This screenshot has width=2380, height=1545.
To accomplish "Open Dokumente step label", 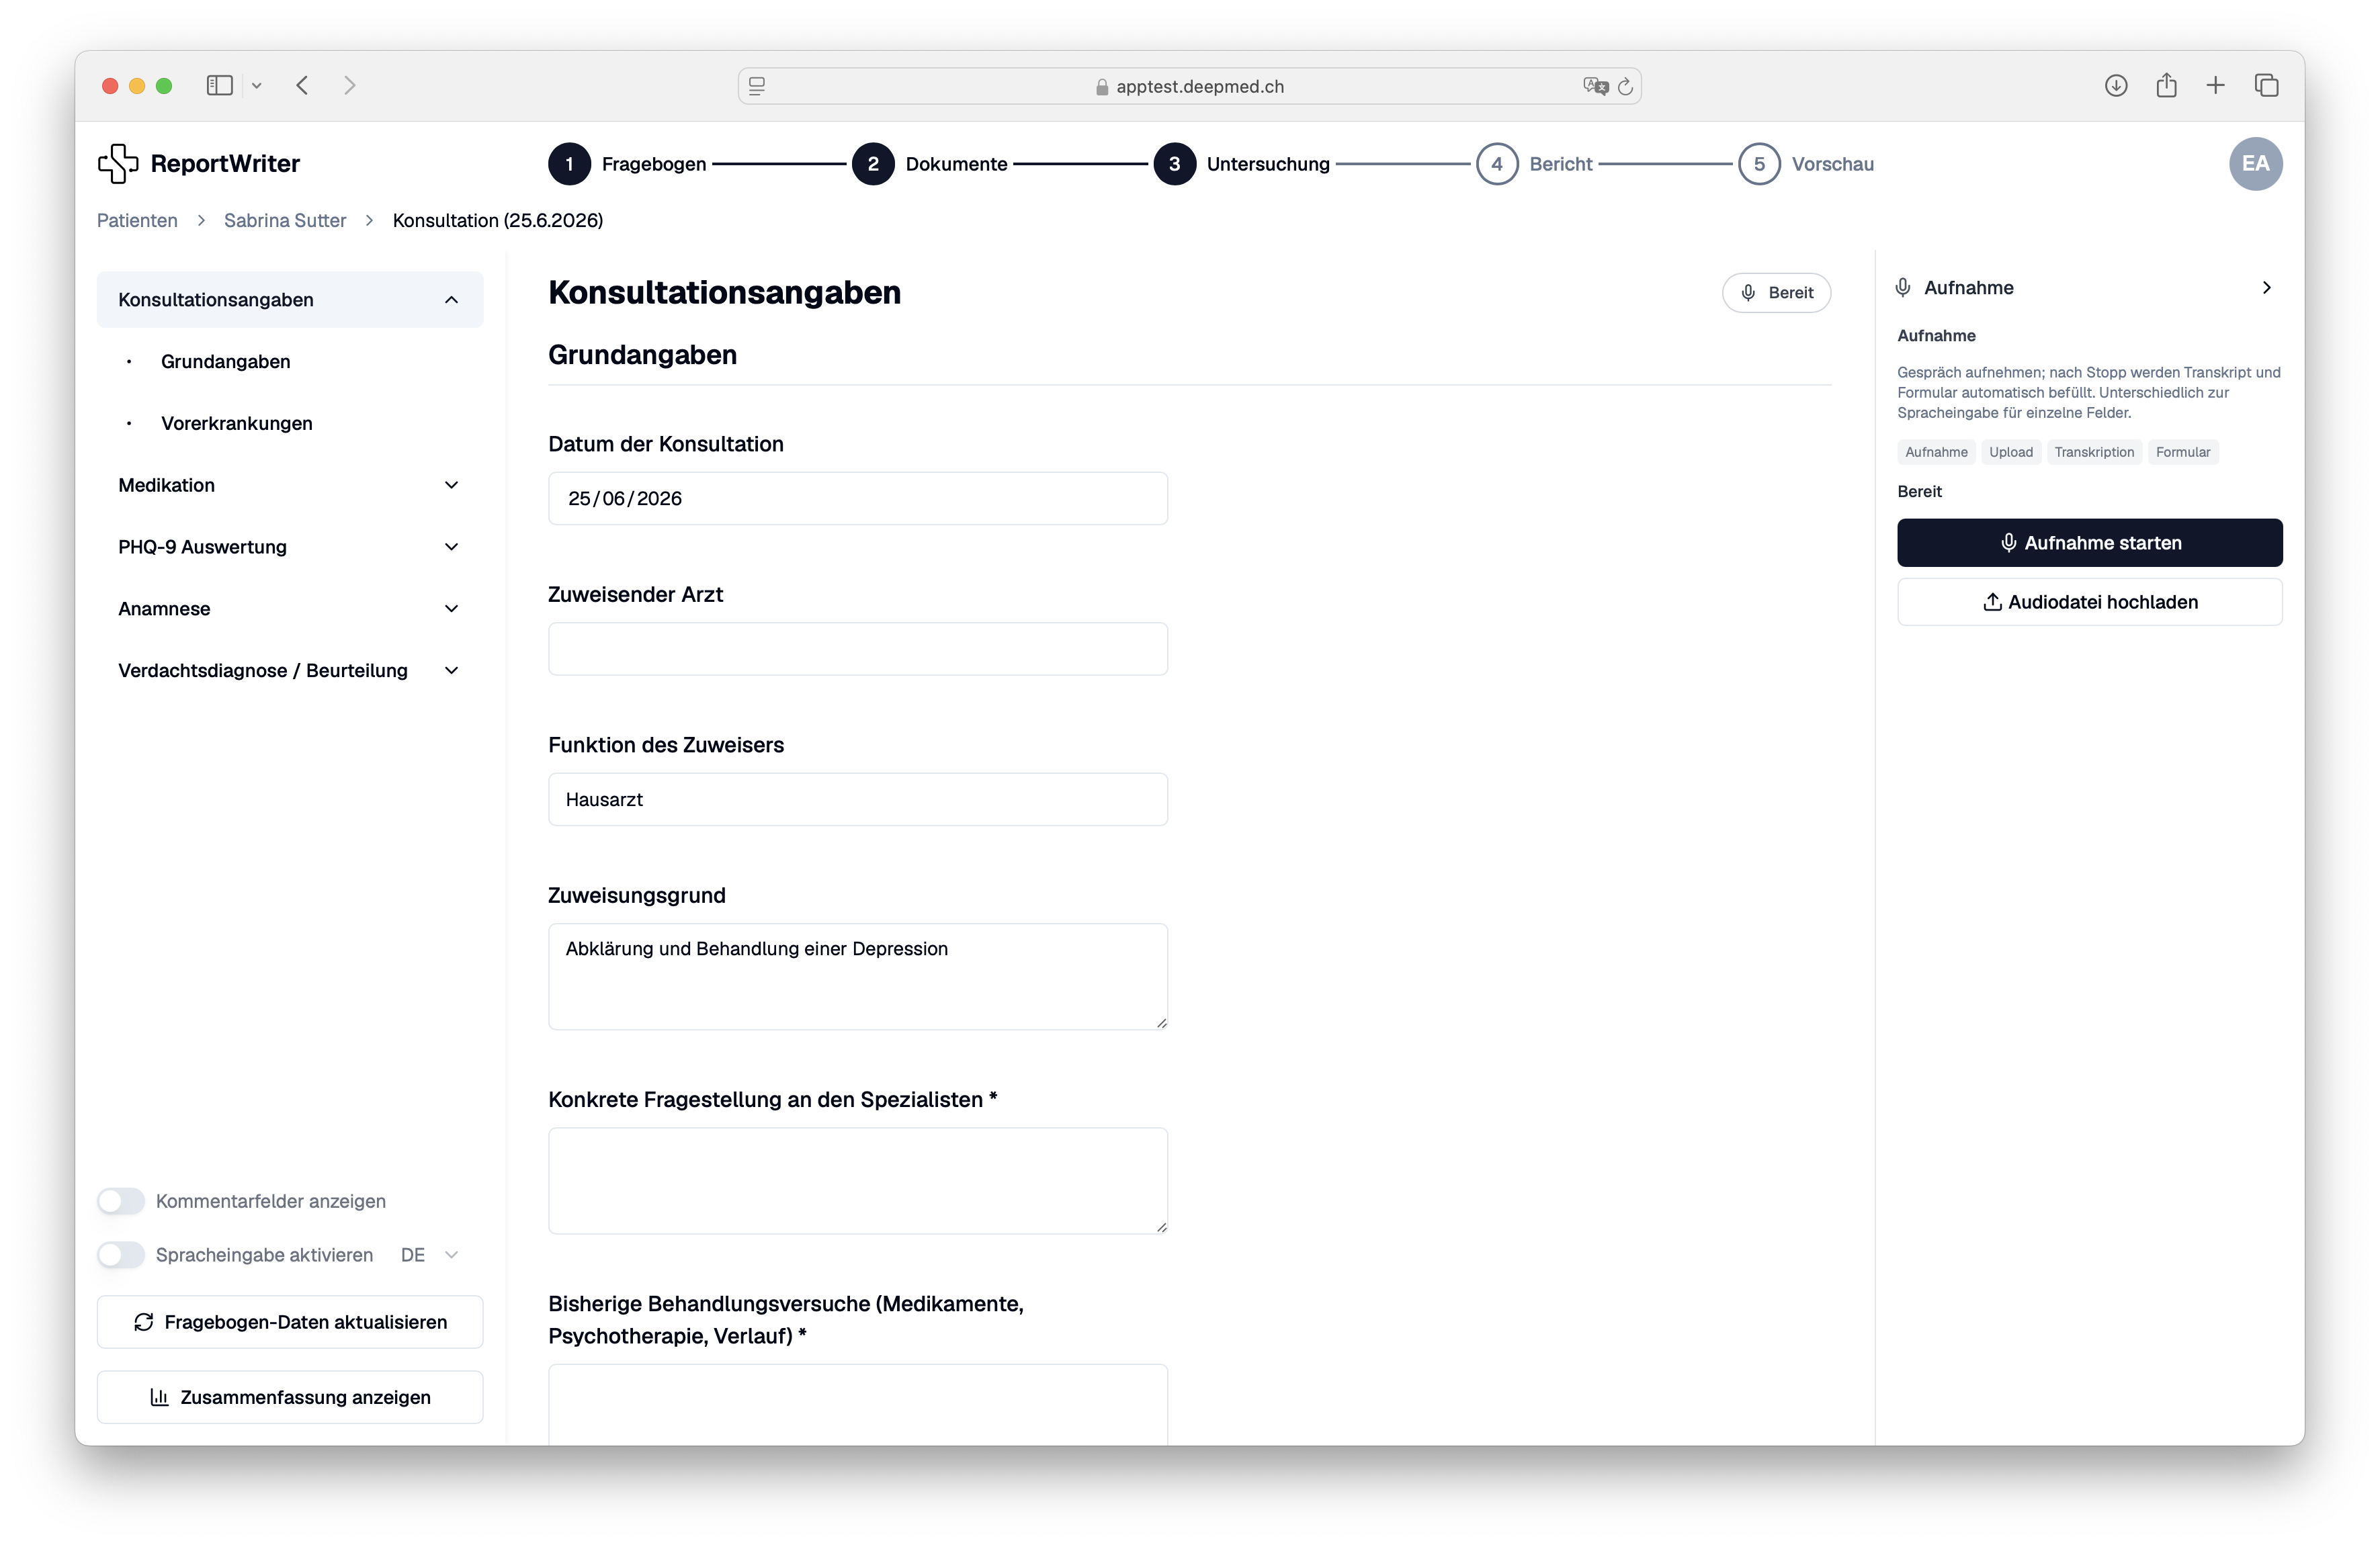I will [956, 164].
